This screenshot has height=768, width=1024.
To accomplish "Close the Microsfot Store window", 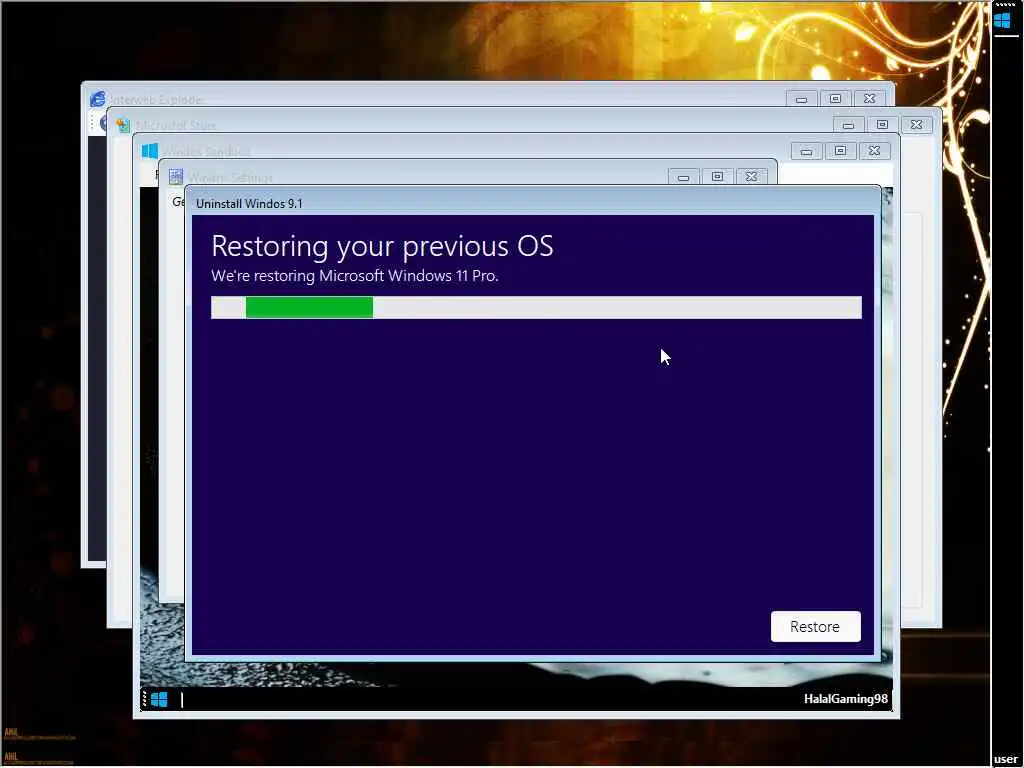I will click(x=916, y=125).
